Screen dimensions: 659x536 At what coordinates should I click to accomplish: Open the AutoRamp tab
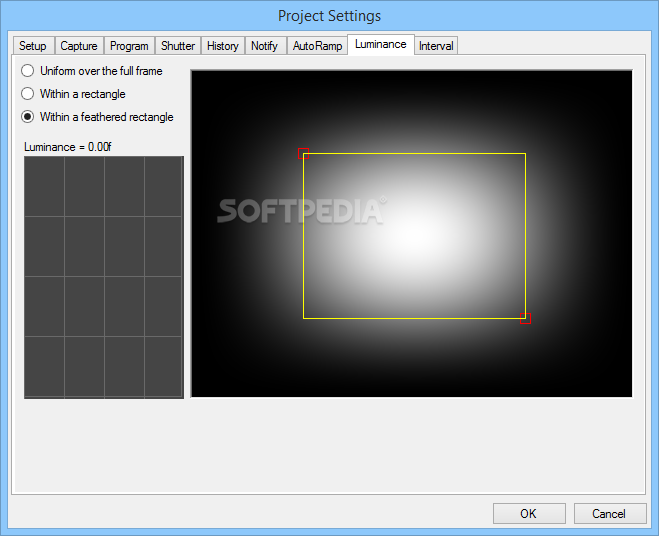(317, 45)
